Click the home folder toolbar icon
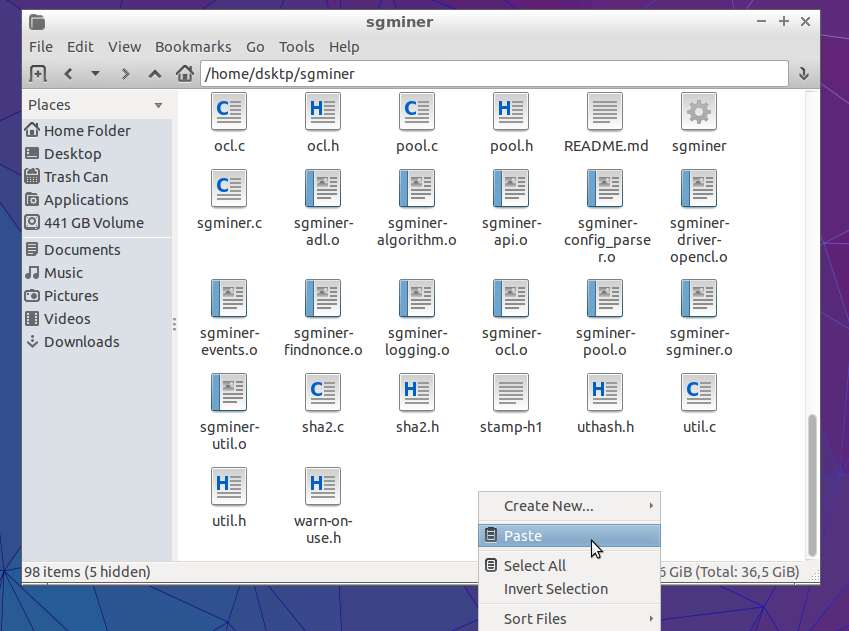 click(x=184, y=73)
